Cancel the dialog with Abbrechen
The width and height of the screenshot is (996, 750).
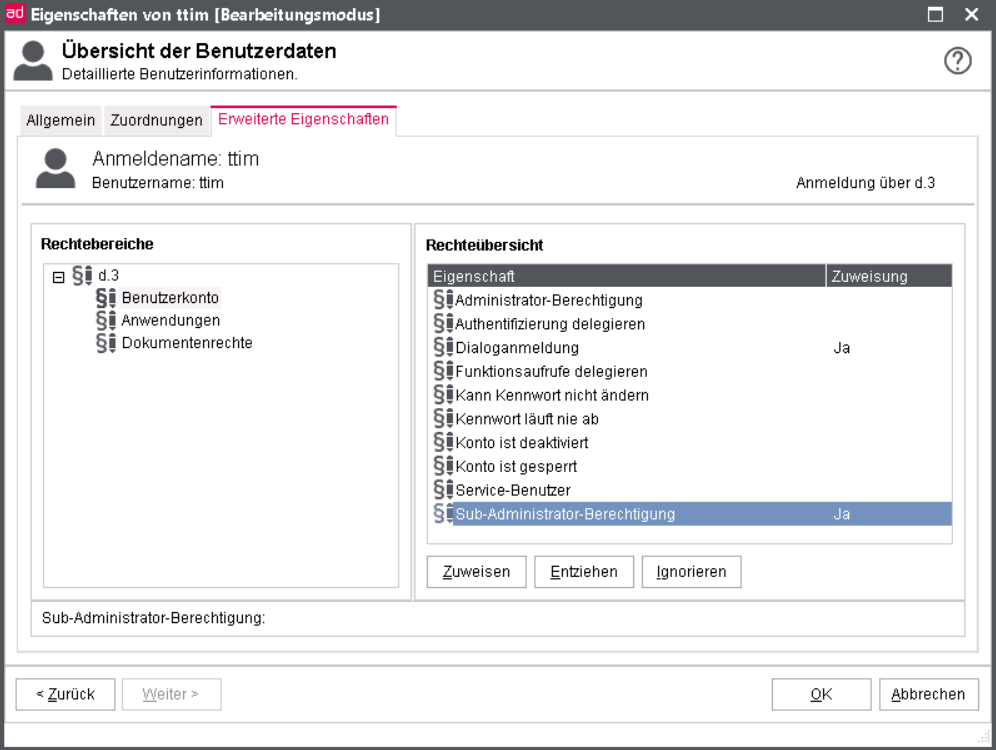pos(928,694)
